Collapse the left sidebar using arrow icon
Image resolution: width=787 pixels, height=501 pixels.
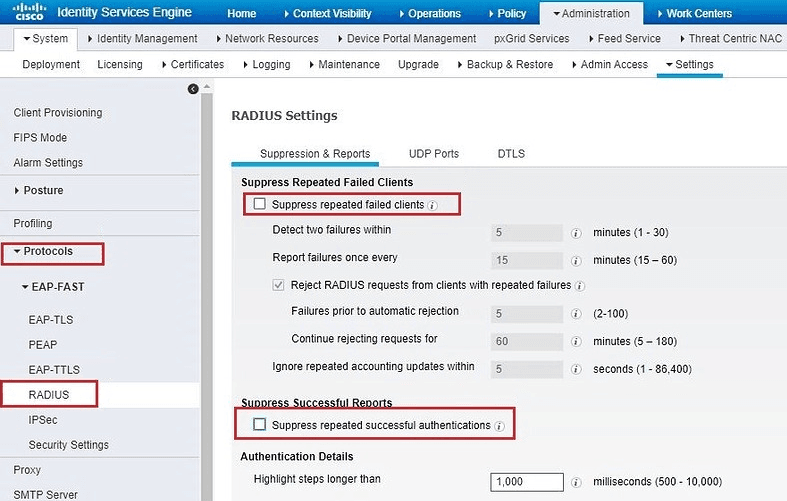[x=193, y=89]
